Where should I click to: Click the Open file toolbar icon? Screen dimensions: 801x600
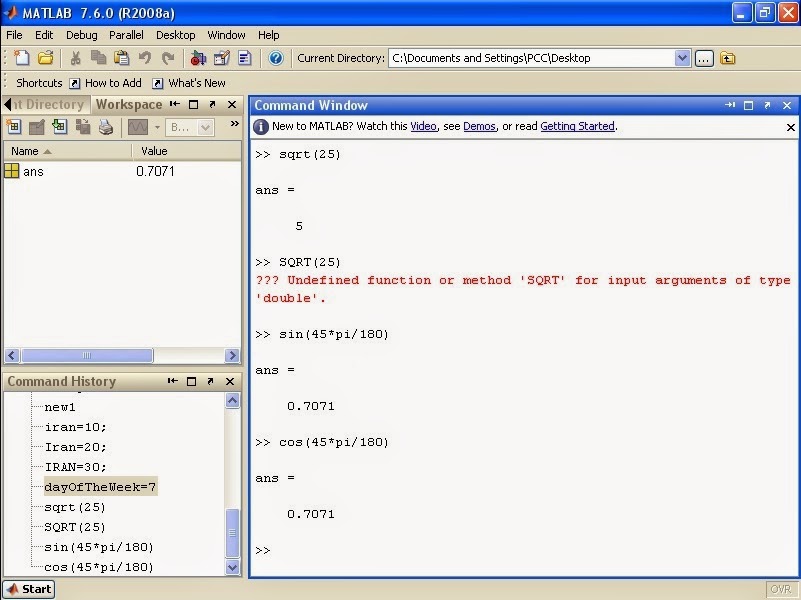tap(46, 58)
